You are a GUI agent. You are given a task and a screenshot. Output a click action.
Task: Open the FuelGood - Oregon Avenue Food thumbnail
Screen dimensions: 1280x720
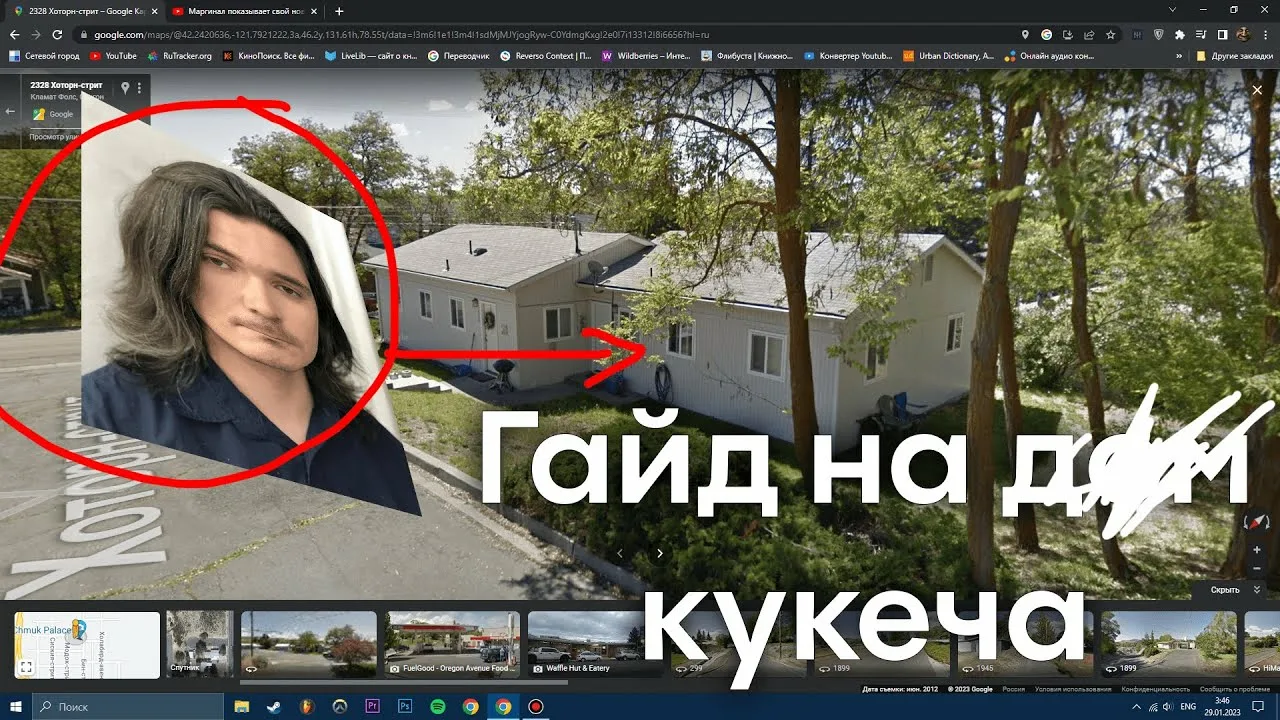pos(453,643)
